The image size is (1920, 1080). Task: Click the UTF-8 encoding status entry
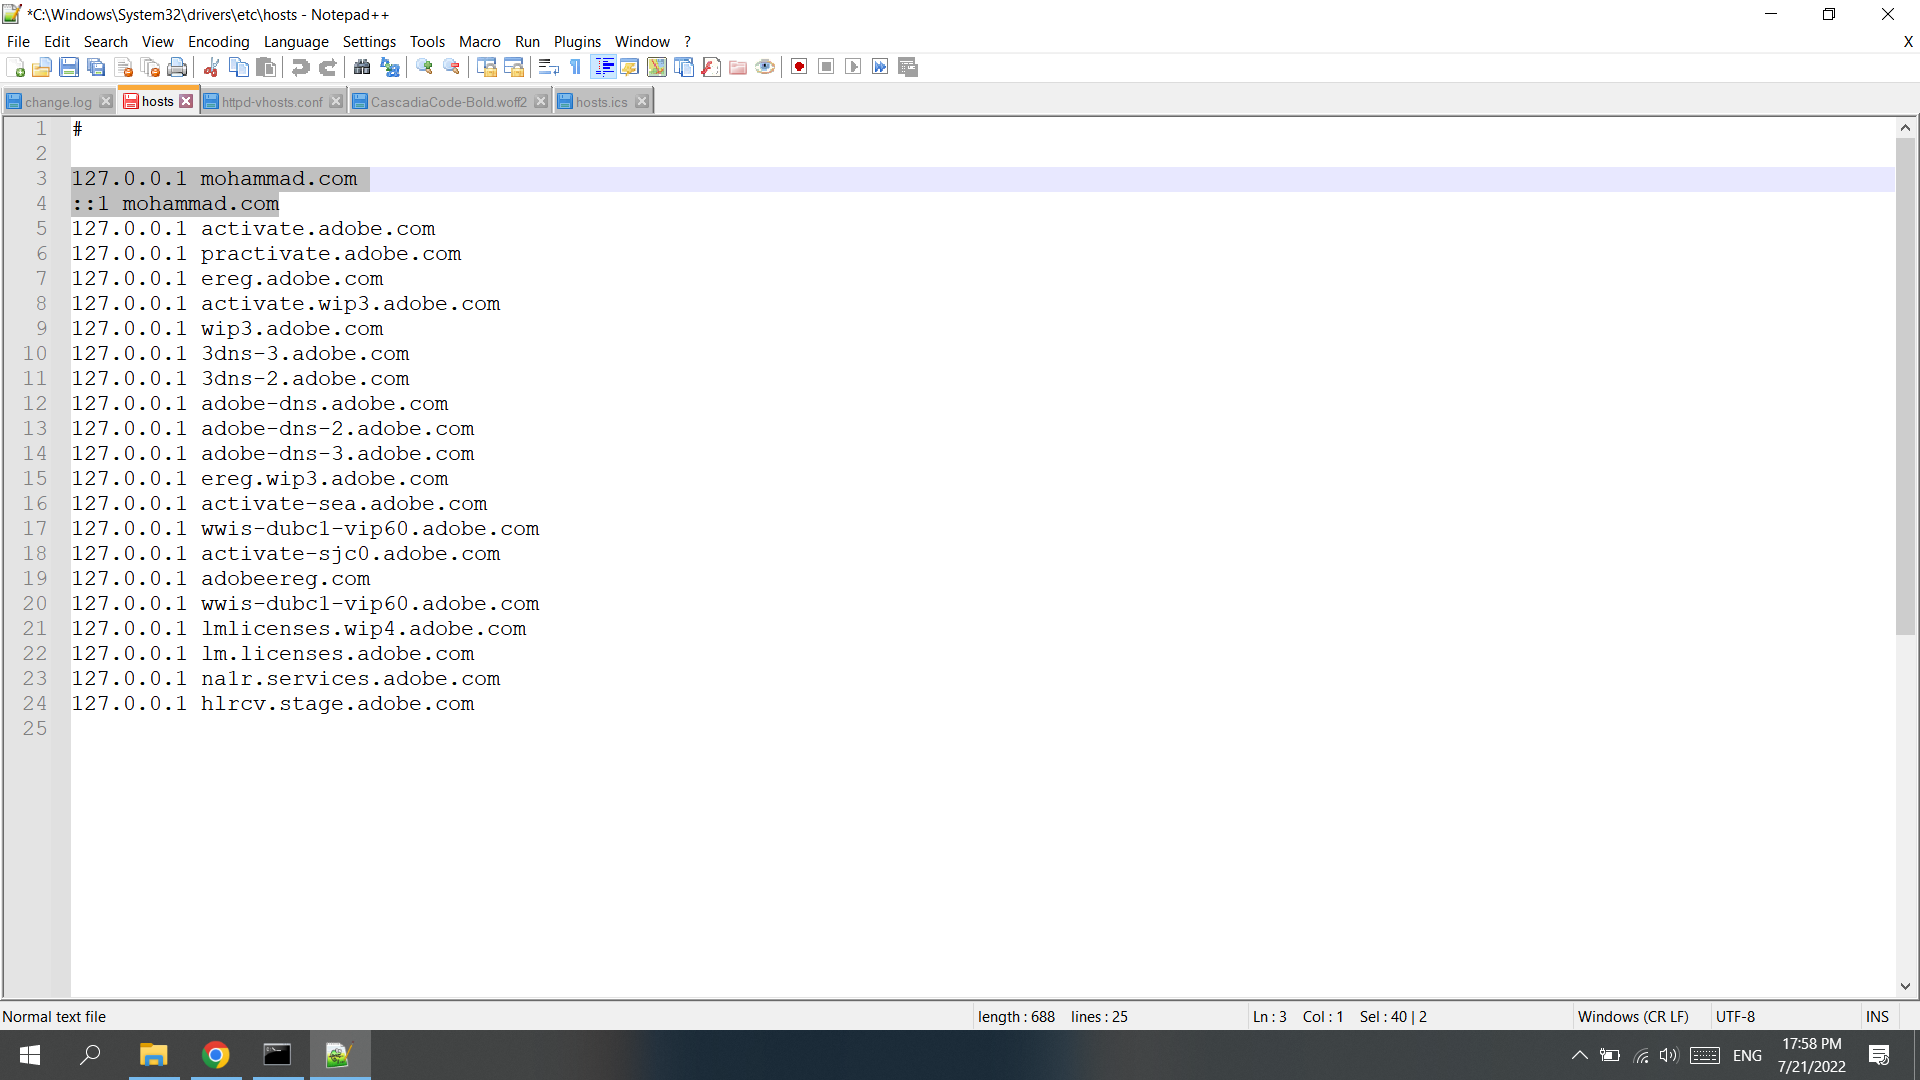pos(1736,1017)
